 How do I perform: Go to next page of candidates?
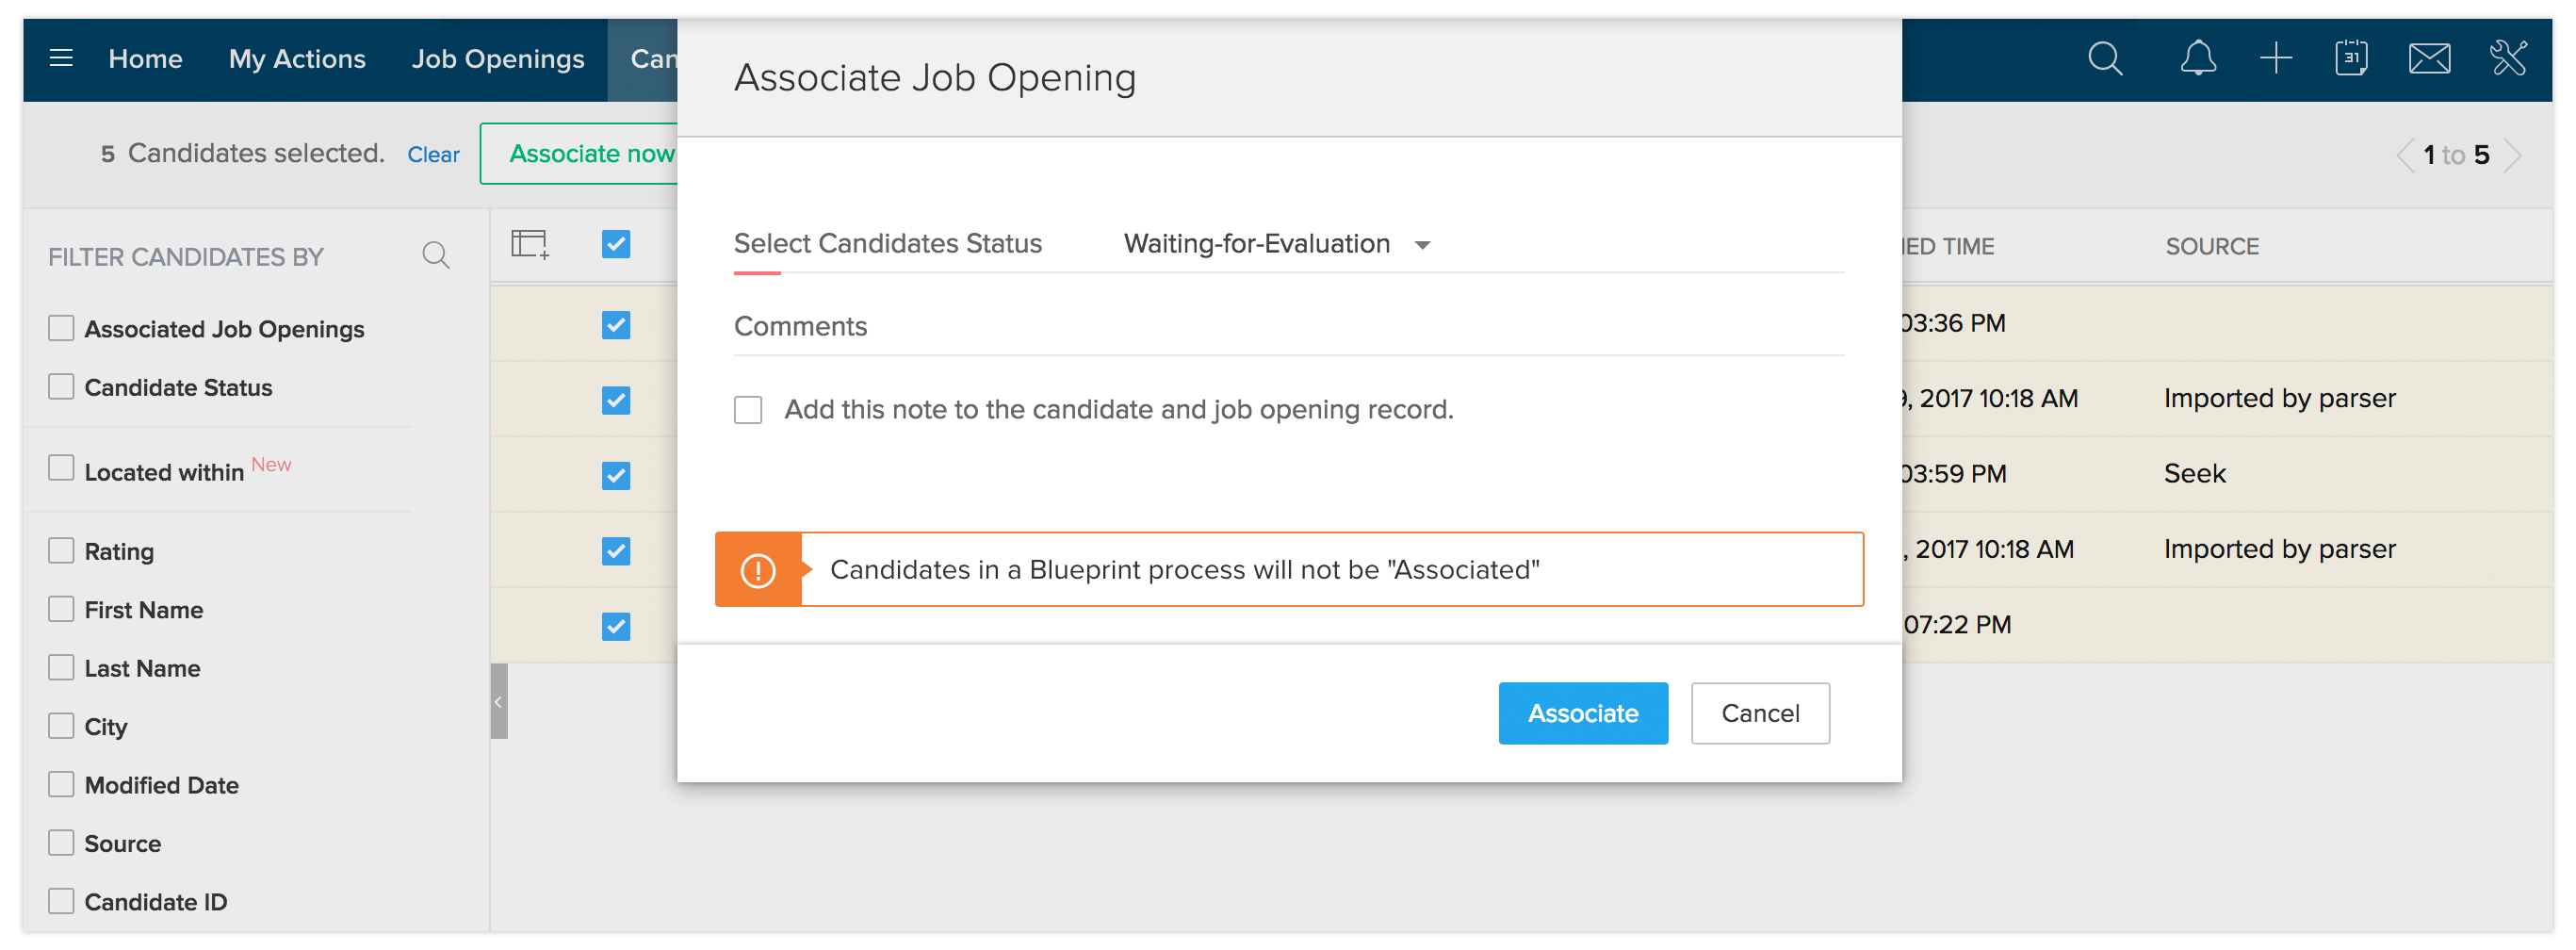pos(2511,155)
